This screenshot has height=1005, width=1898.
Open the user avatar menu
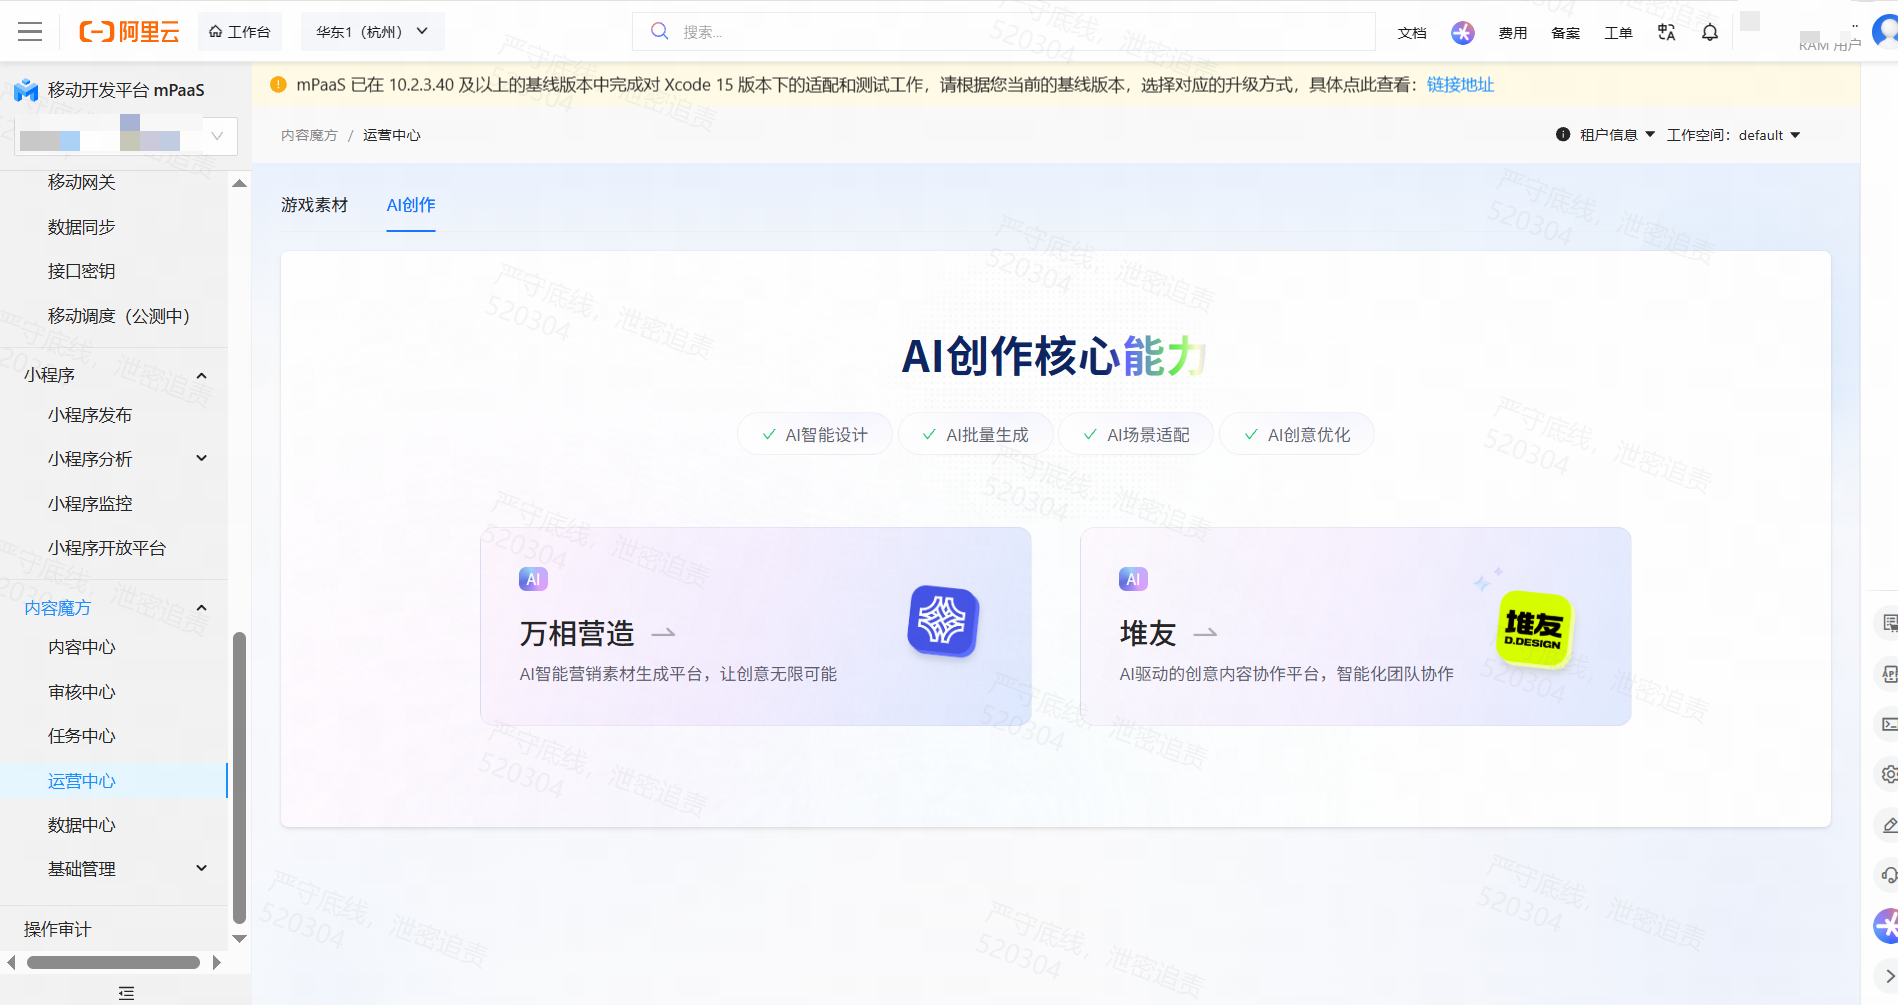1886,32
